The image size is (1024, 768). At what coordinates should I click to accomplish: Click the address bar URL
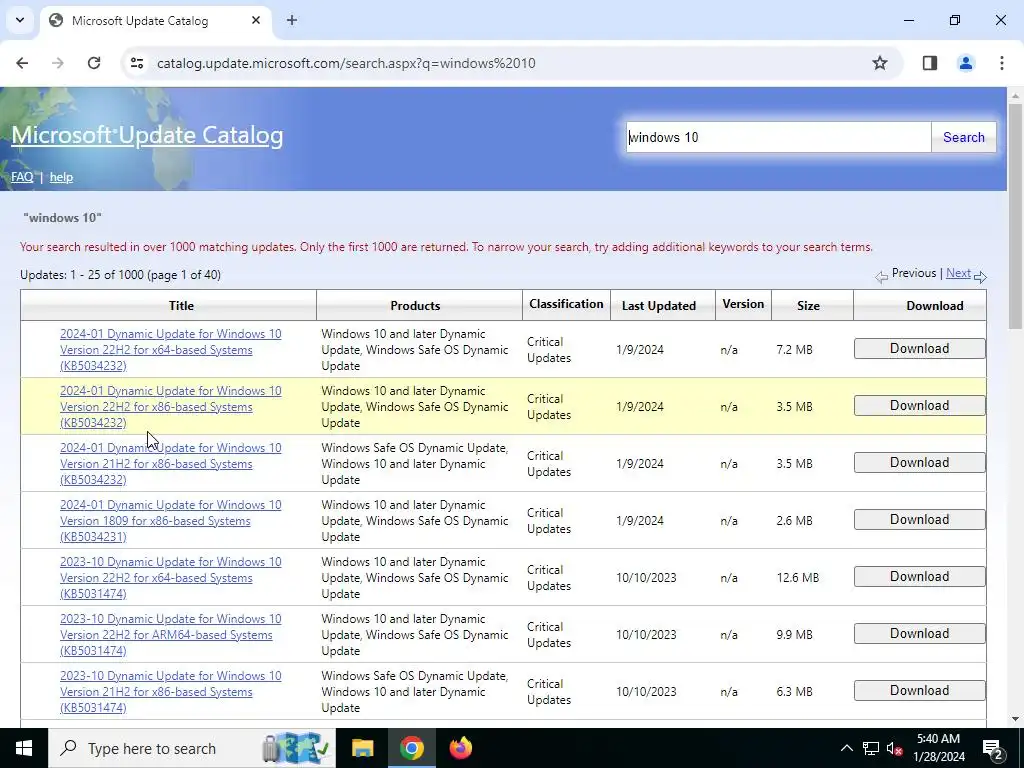(x=346, y=63)
